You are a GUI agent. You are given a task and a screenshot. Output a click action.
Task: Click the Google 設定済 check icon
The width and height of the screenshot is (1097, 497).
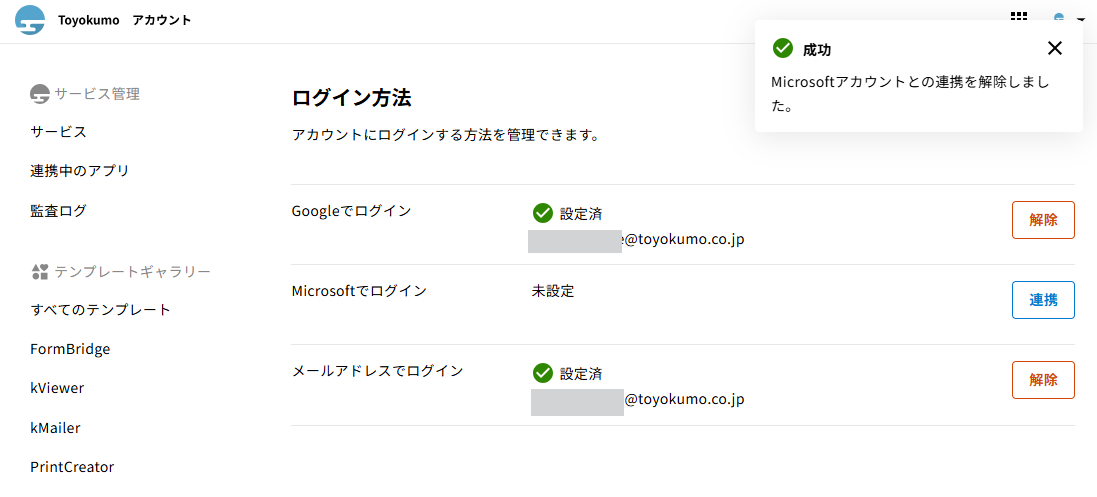click(543, 213)
